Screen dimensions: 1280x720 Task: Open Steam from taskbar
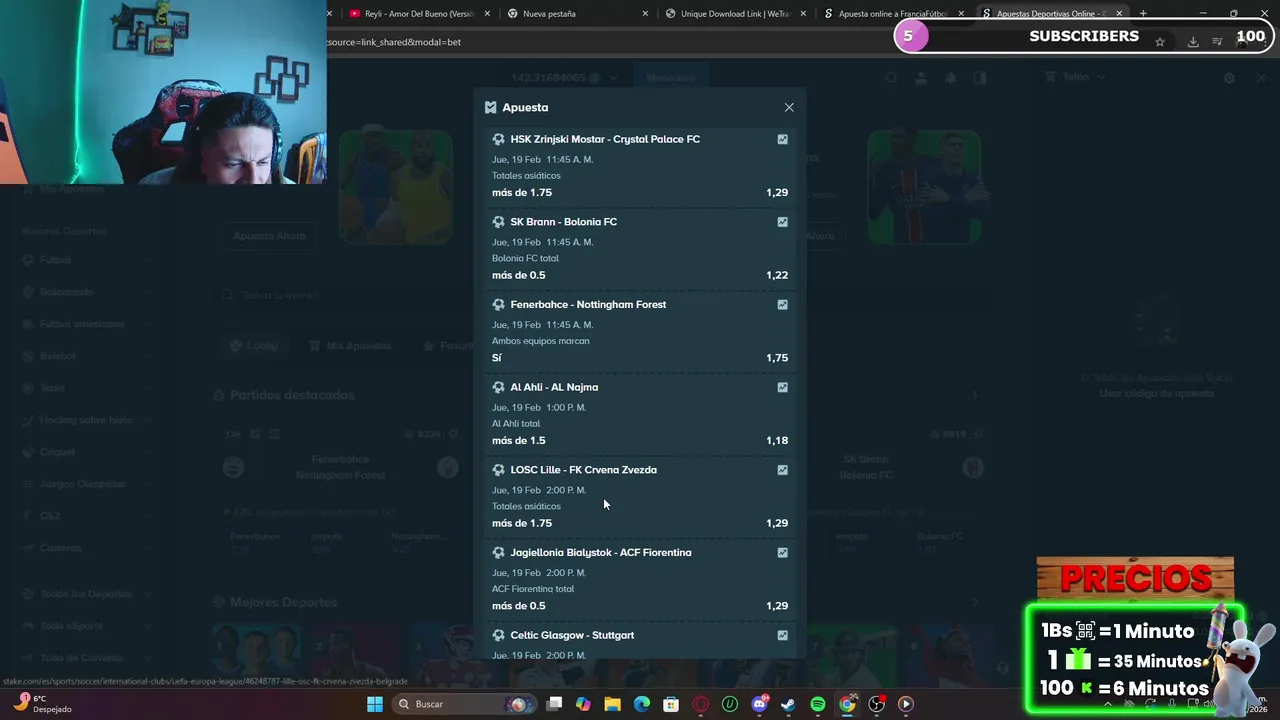(788, 704)
